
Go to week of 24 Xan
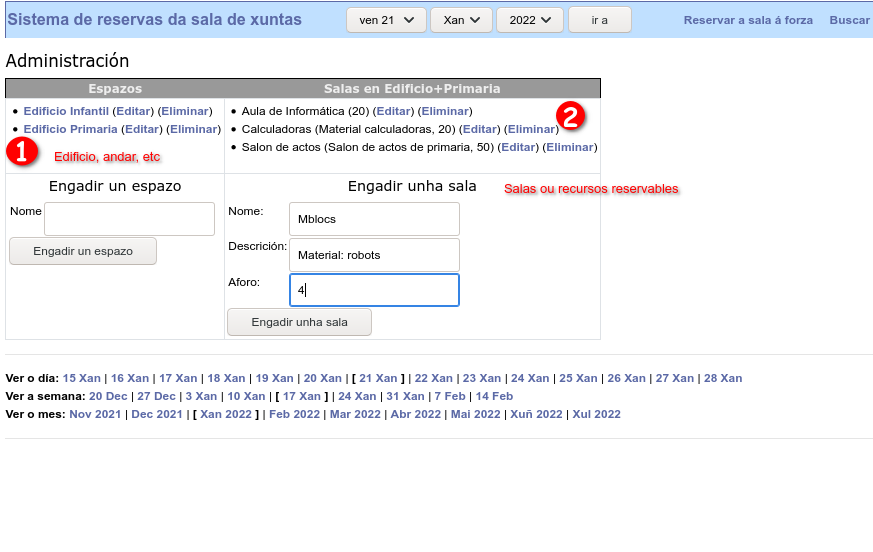tap(357, 396)
